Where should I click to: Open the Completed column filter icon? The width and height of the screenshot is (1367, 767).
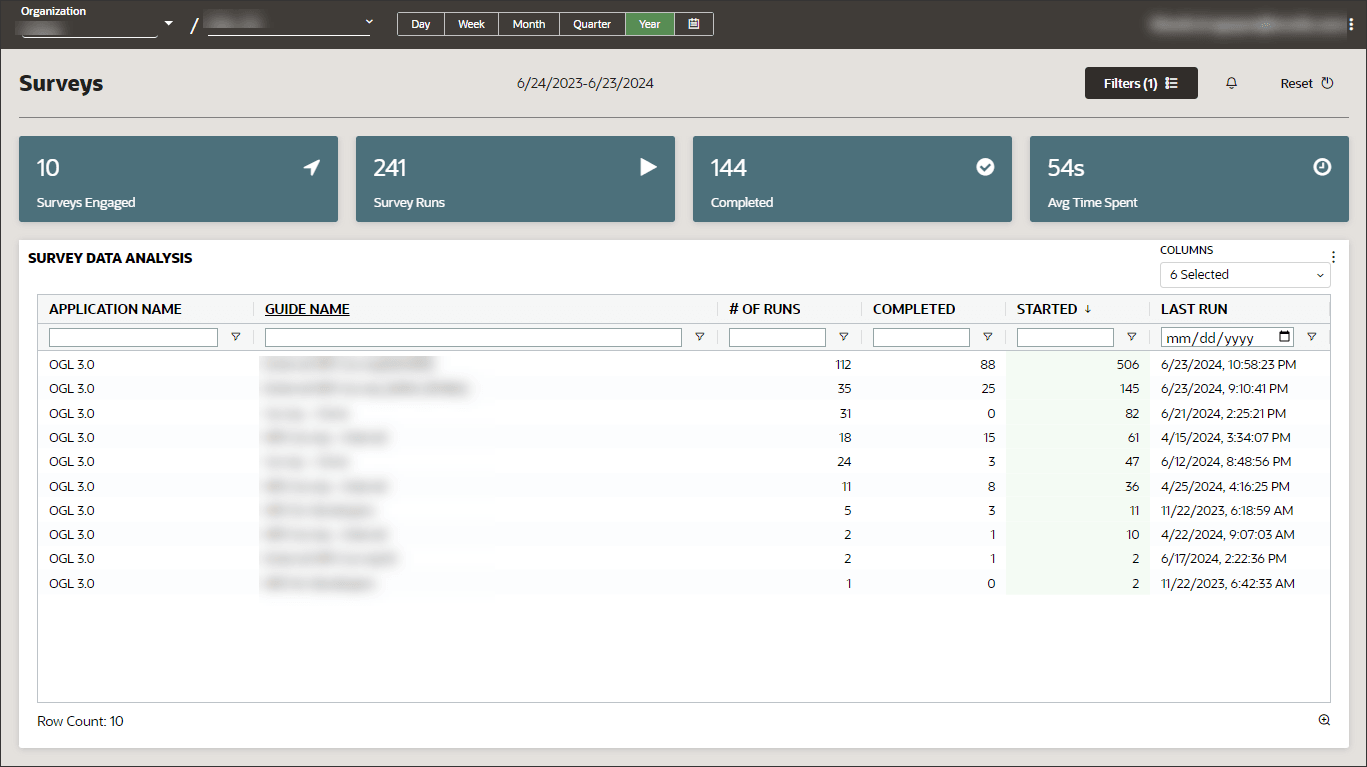(x=987, y=337)
